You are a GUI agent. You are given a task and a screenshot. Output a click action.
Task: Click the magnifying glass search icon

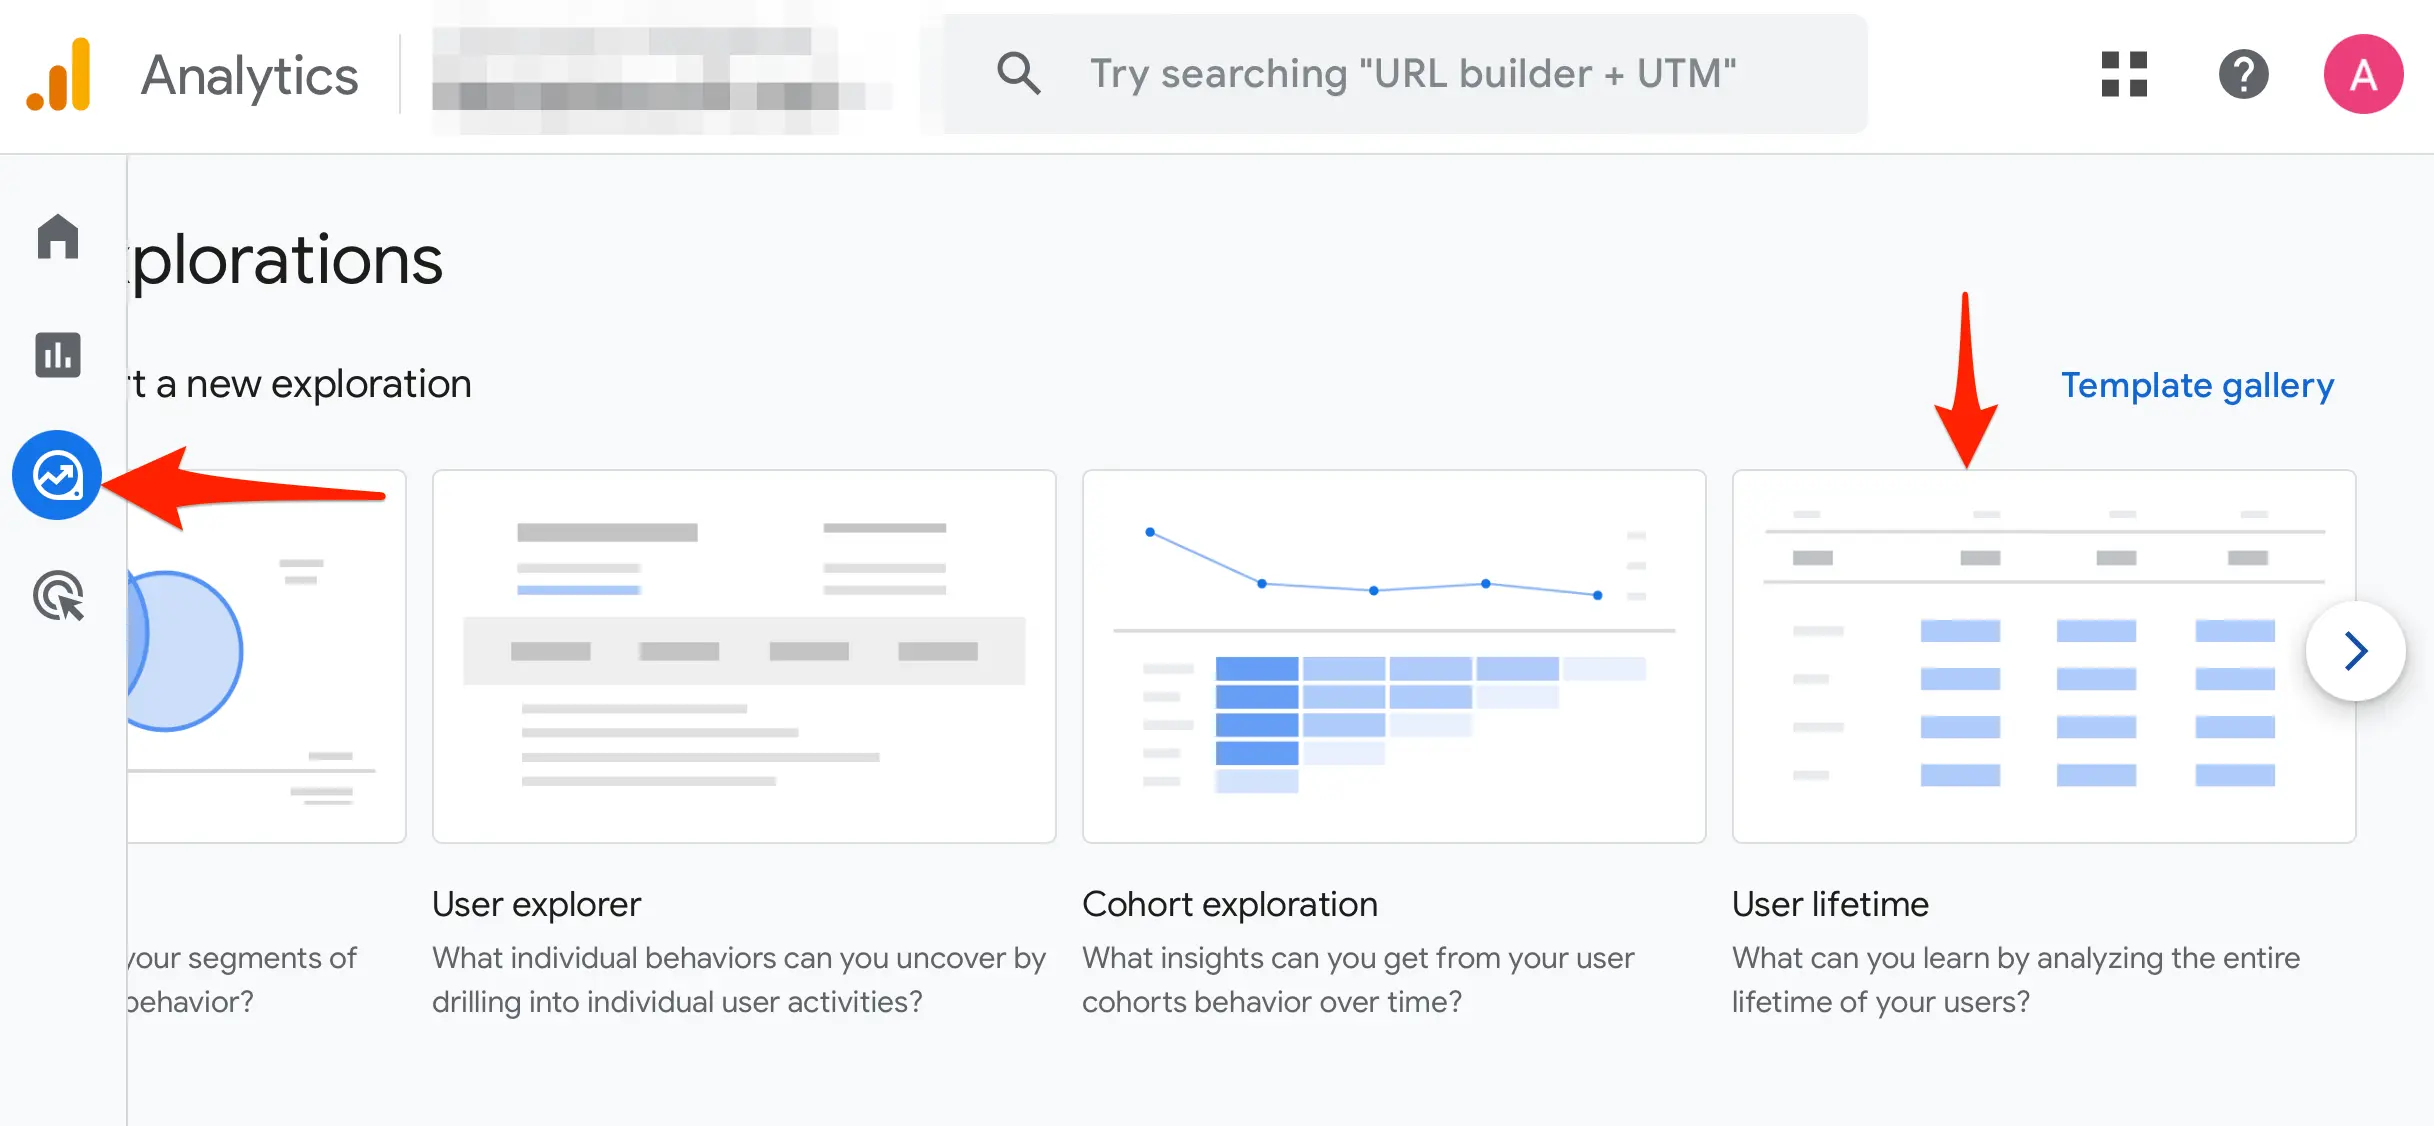click(x=1018, y=74)
